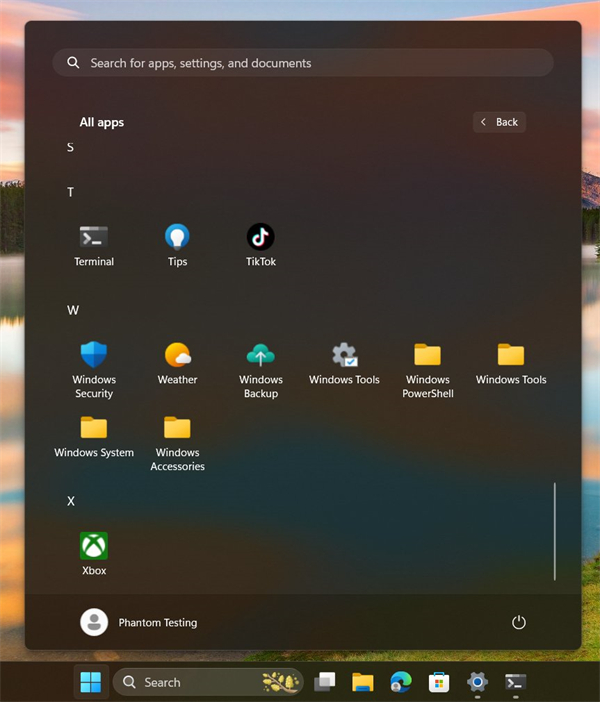Click the All apps scrollbar thumb
The height and width of the screenshot is (702, 600).
554,531
